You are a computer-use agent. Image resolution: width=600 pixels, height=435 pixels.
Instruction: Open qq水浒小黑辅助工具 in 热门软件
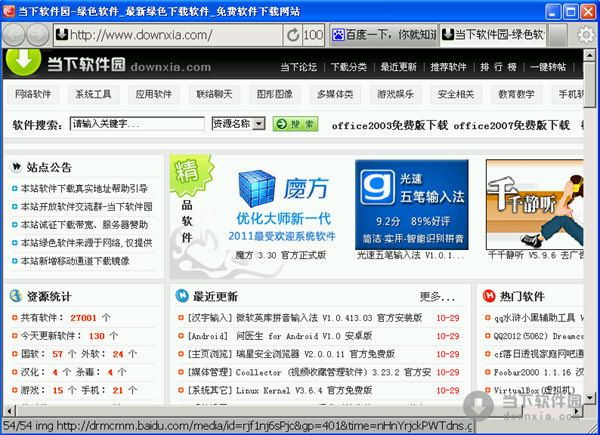click(538, 318)
